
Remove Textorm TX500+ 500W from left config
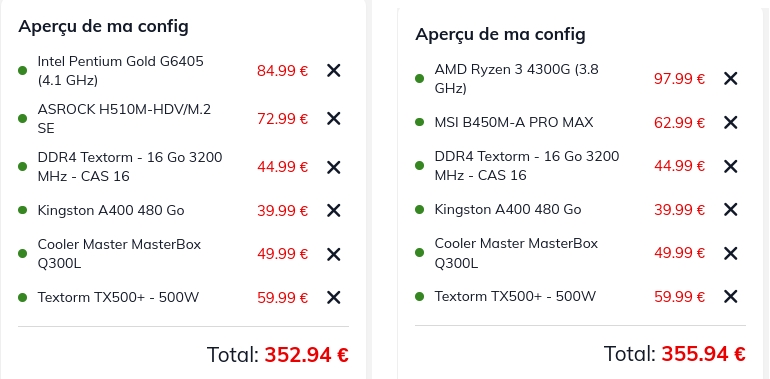pos(333,298)
